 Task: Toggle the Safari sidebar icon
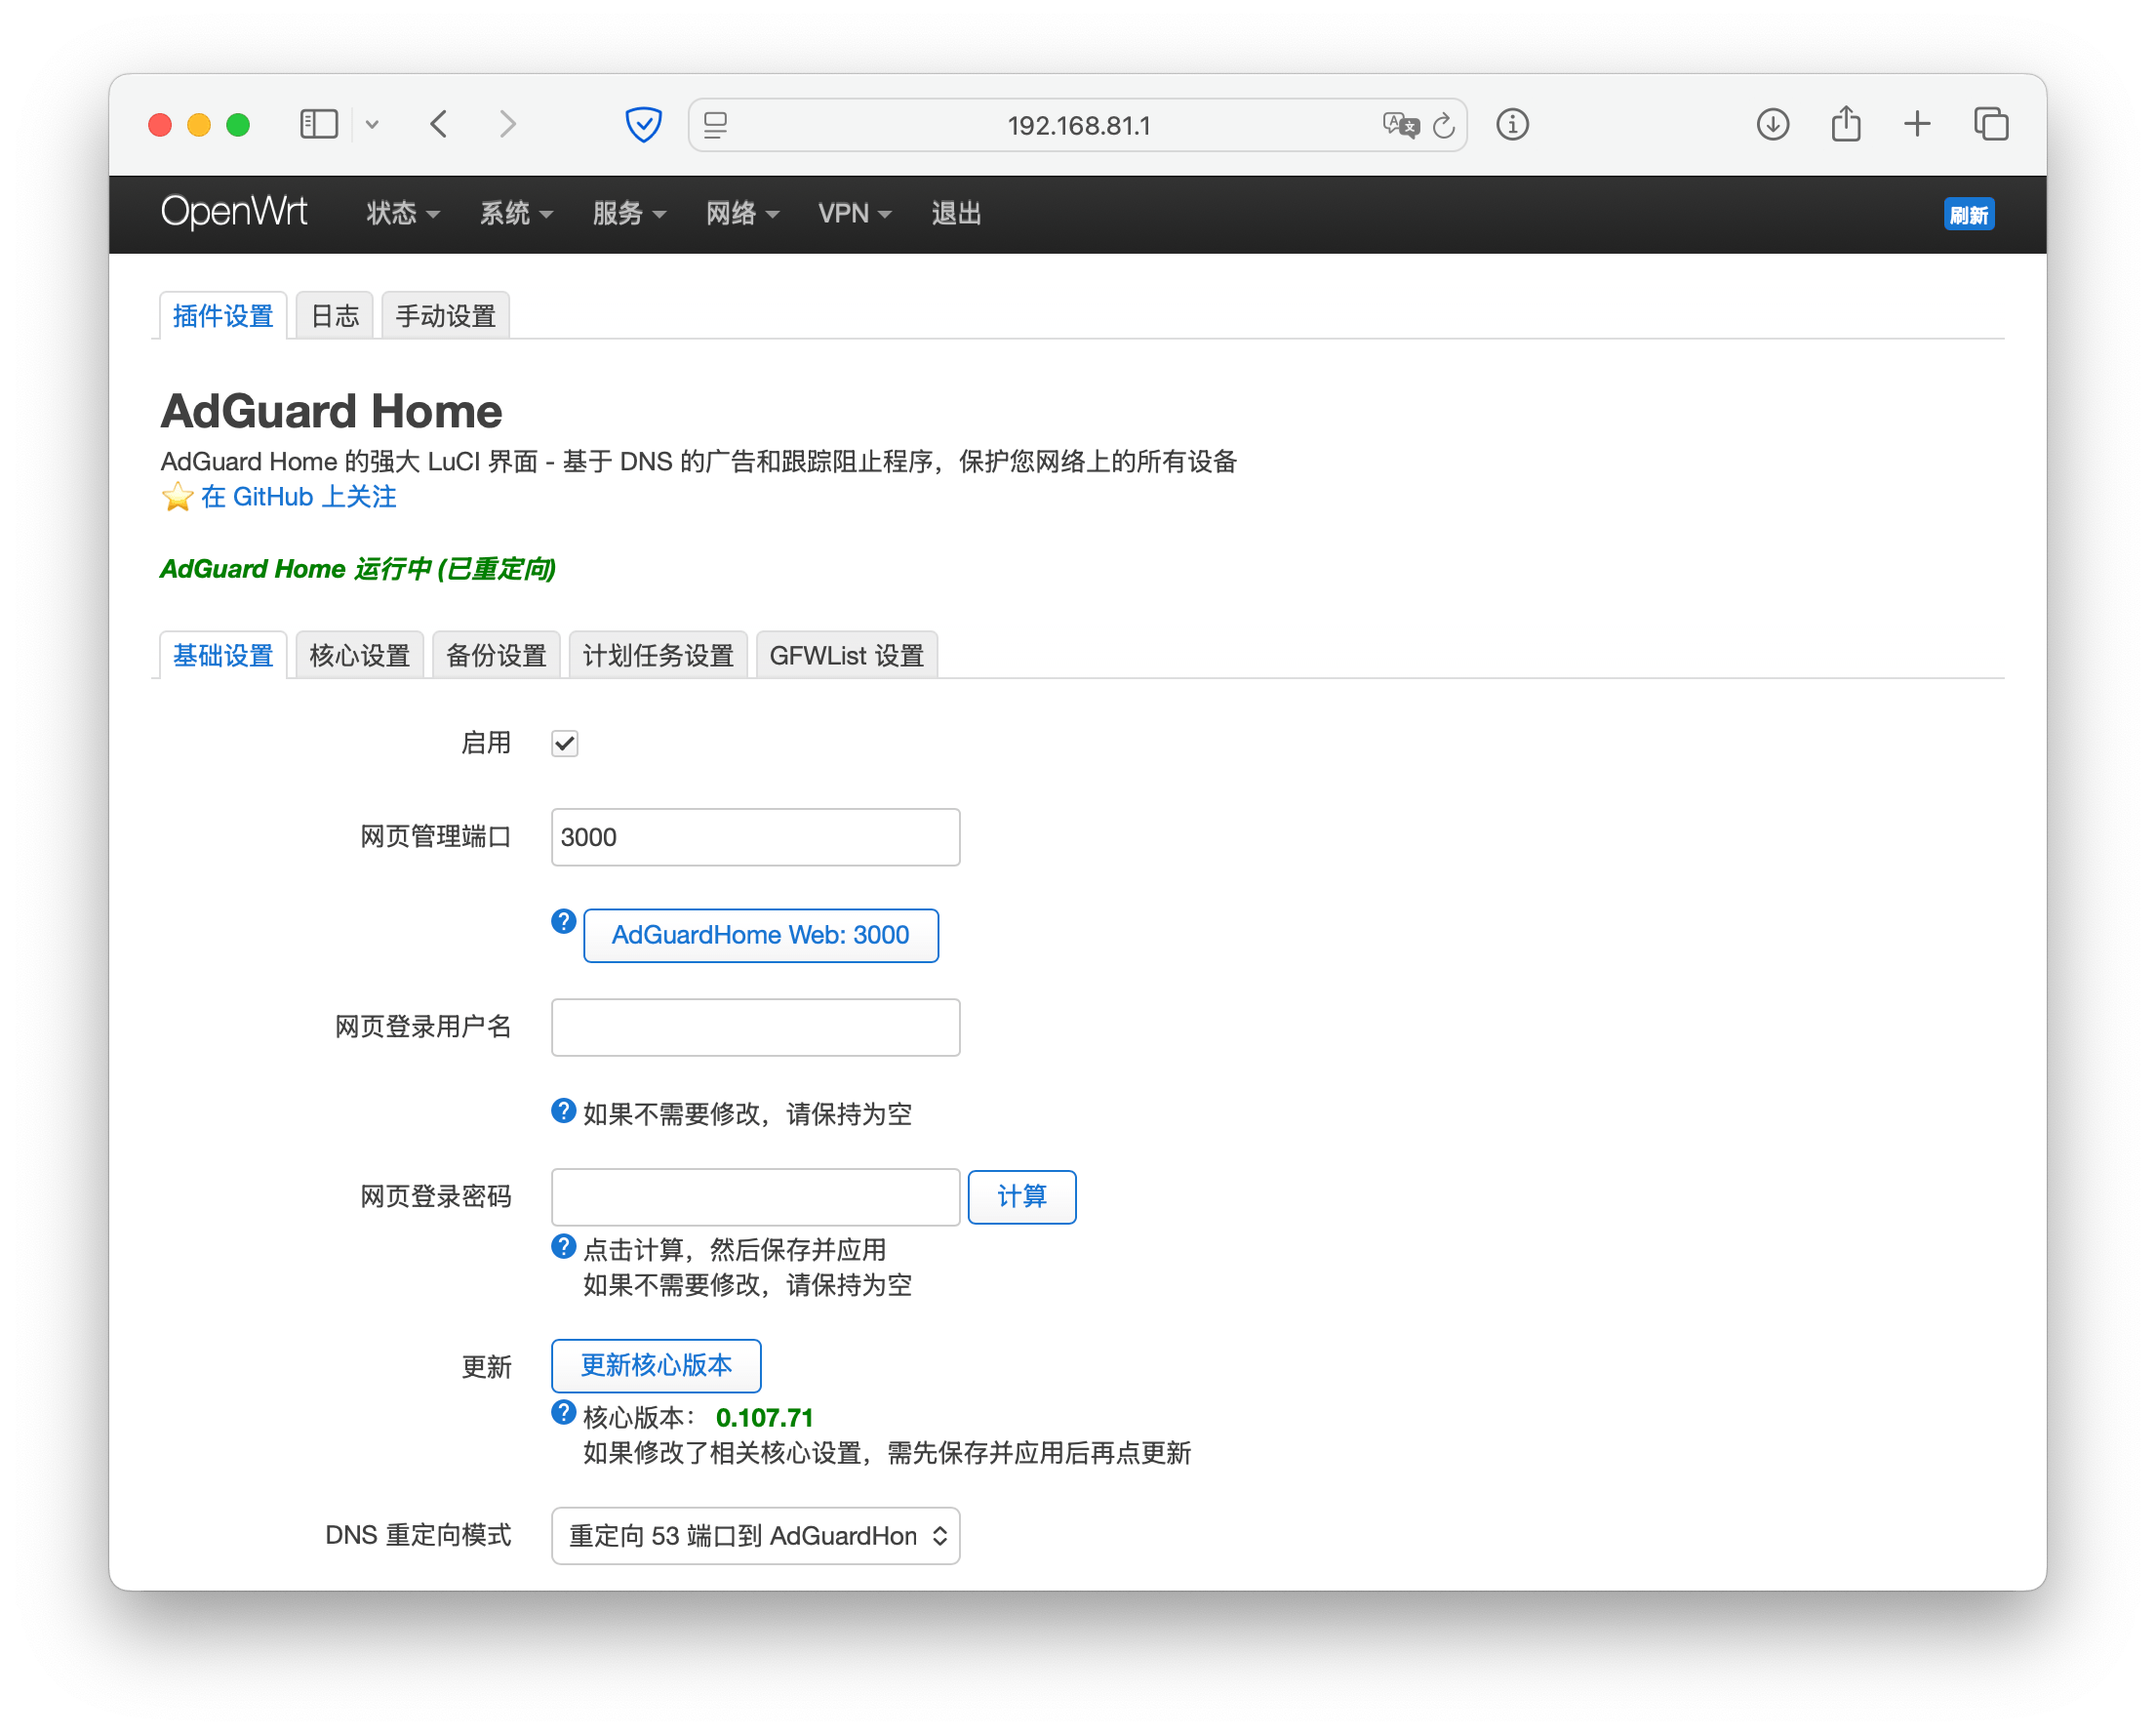319,124
